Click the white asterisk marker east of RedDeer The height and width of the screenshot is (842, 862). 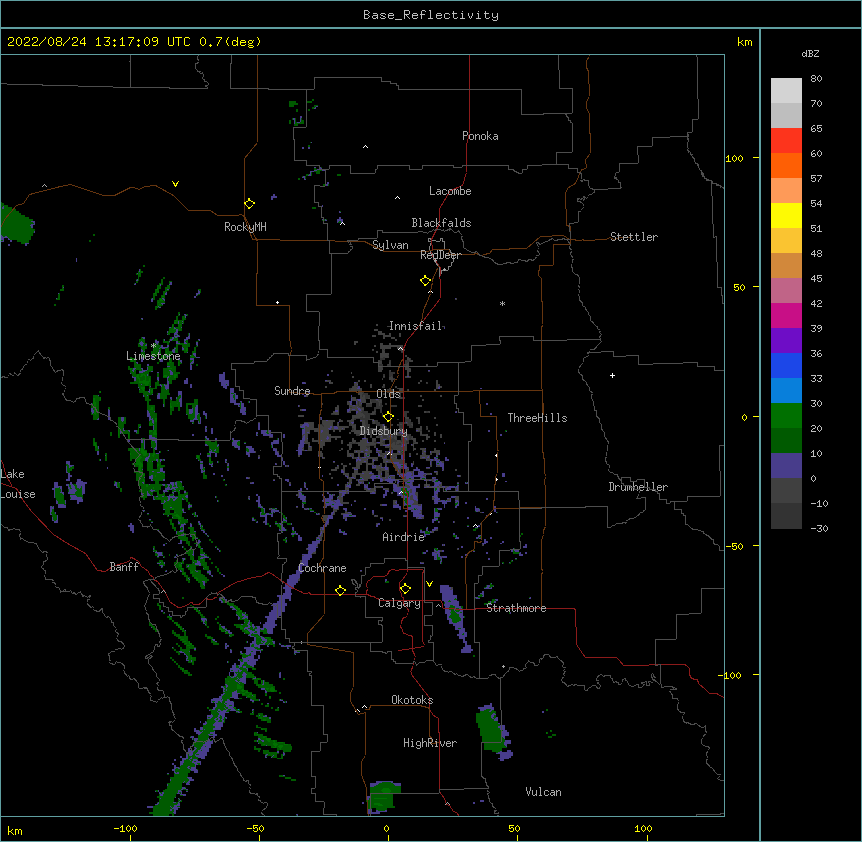pos(502,303)
